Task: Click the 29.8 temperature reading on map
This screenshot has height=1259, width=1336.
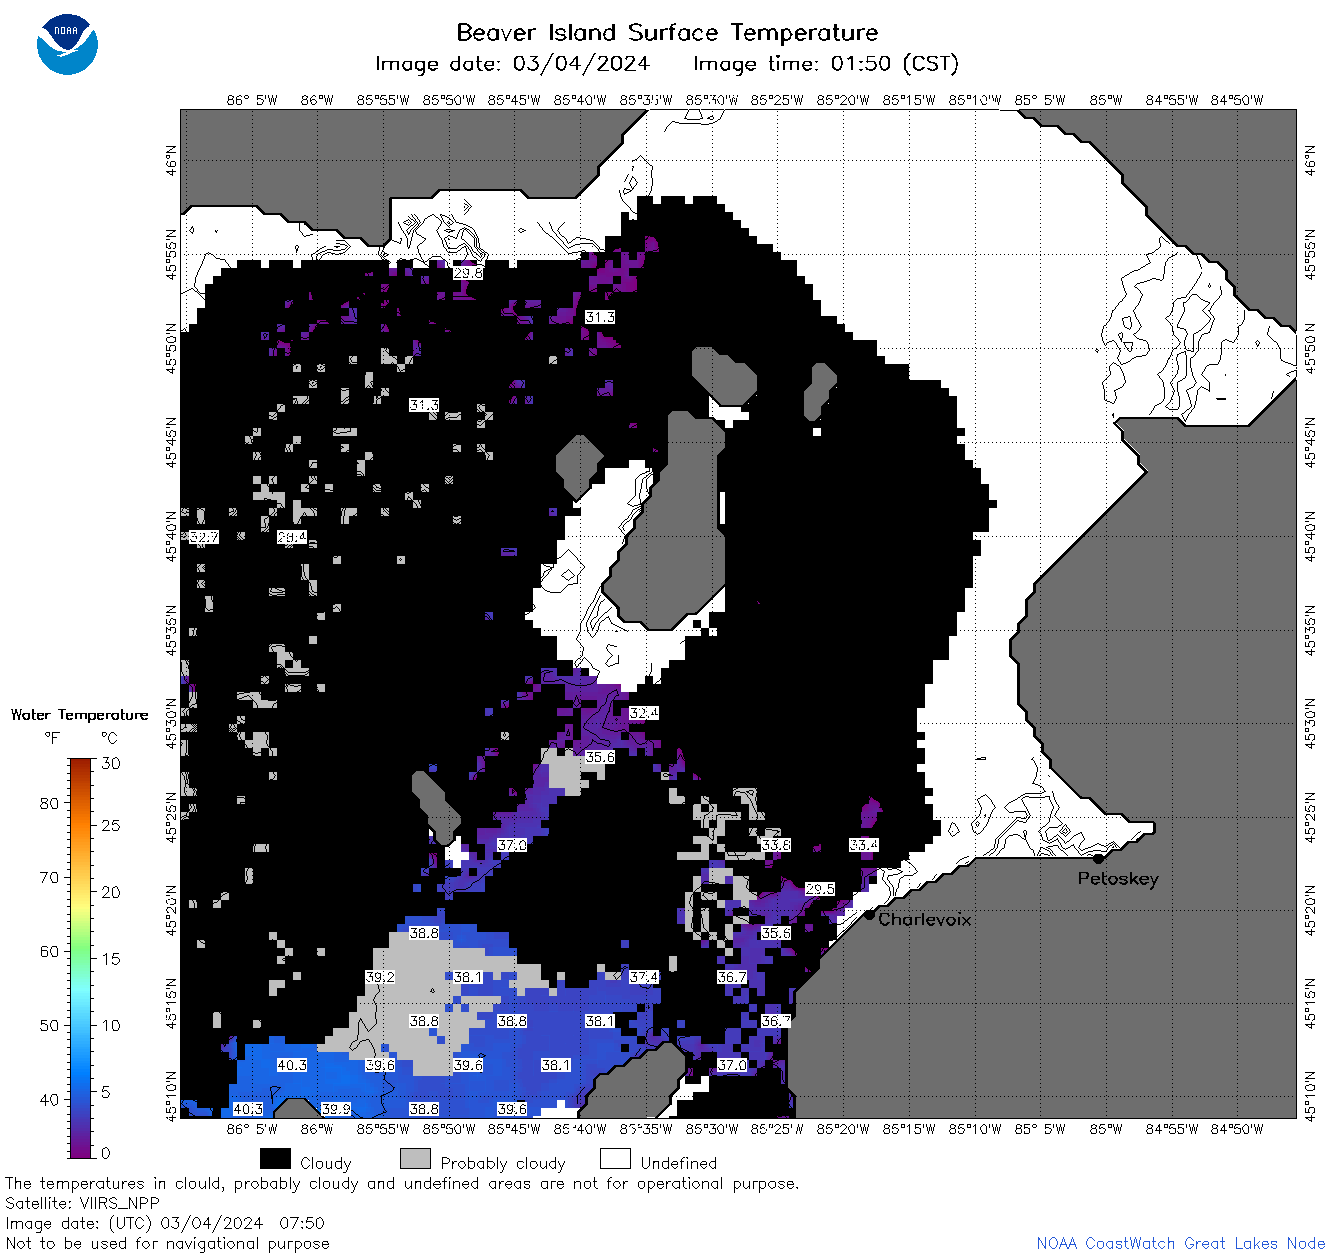Action: pyautogui.click(x=467, y=273)
